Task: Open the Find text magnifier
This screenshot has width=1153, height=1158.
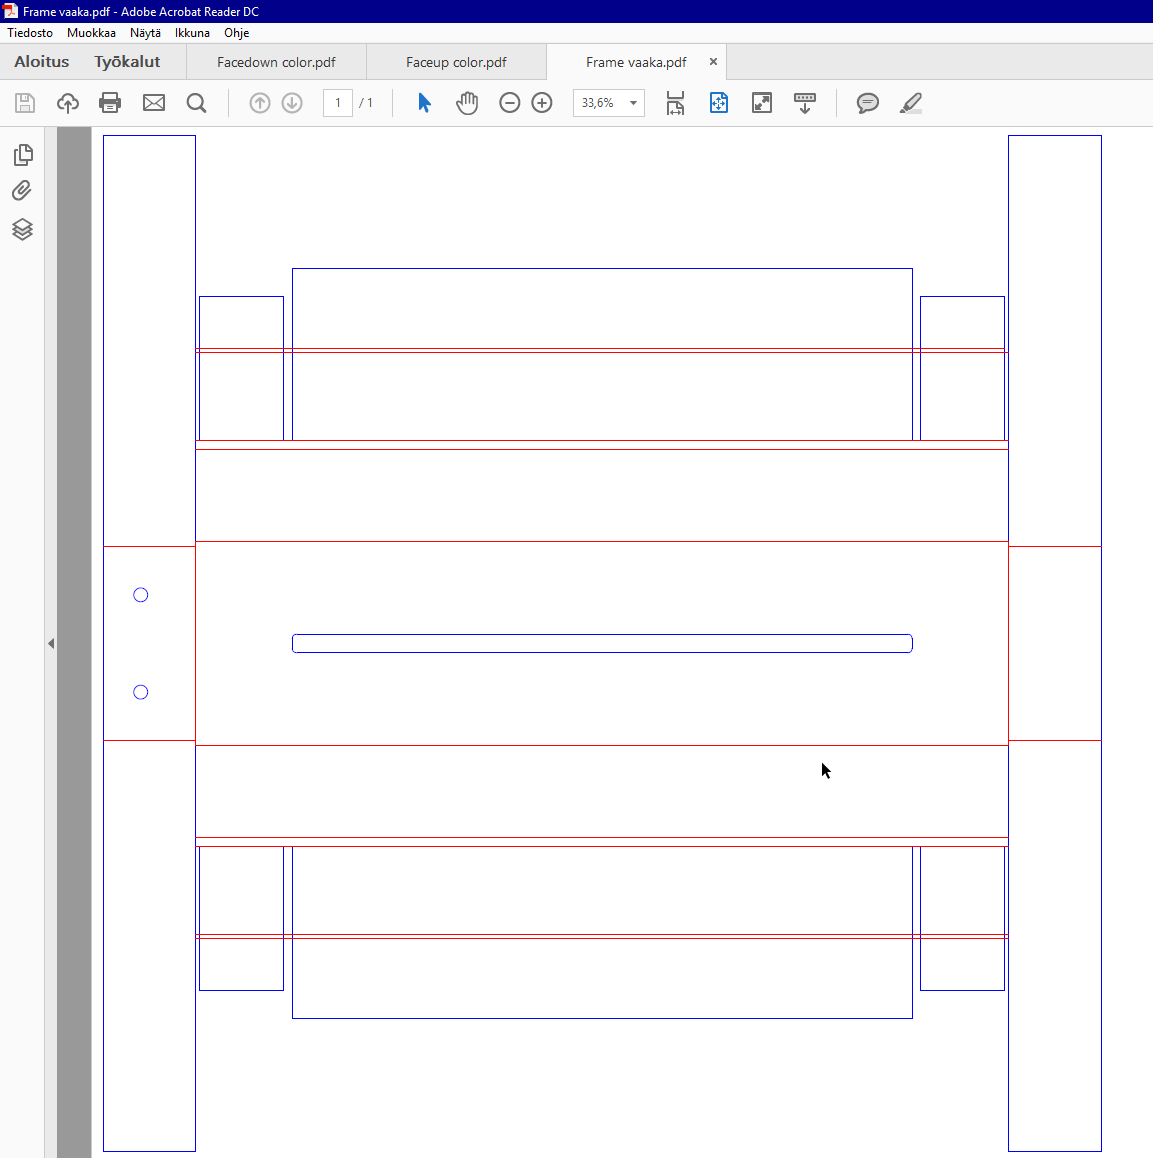Action: 196,103
